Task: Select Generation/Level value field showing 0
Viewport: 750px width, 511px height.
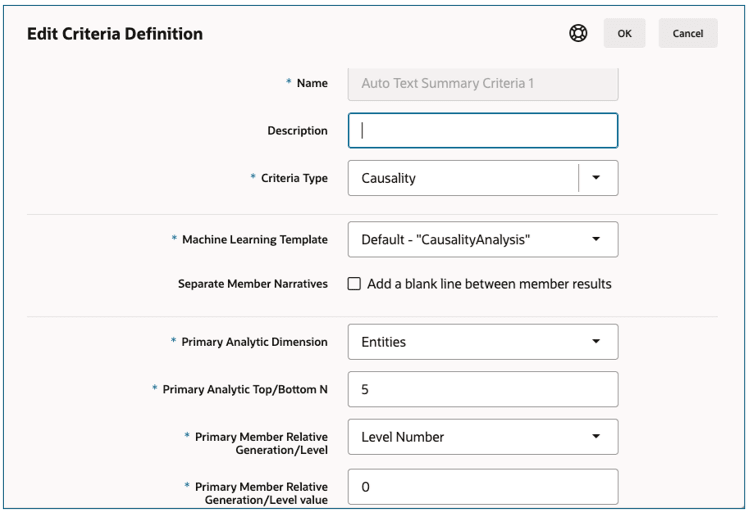Action: 483,487
